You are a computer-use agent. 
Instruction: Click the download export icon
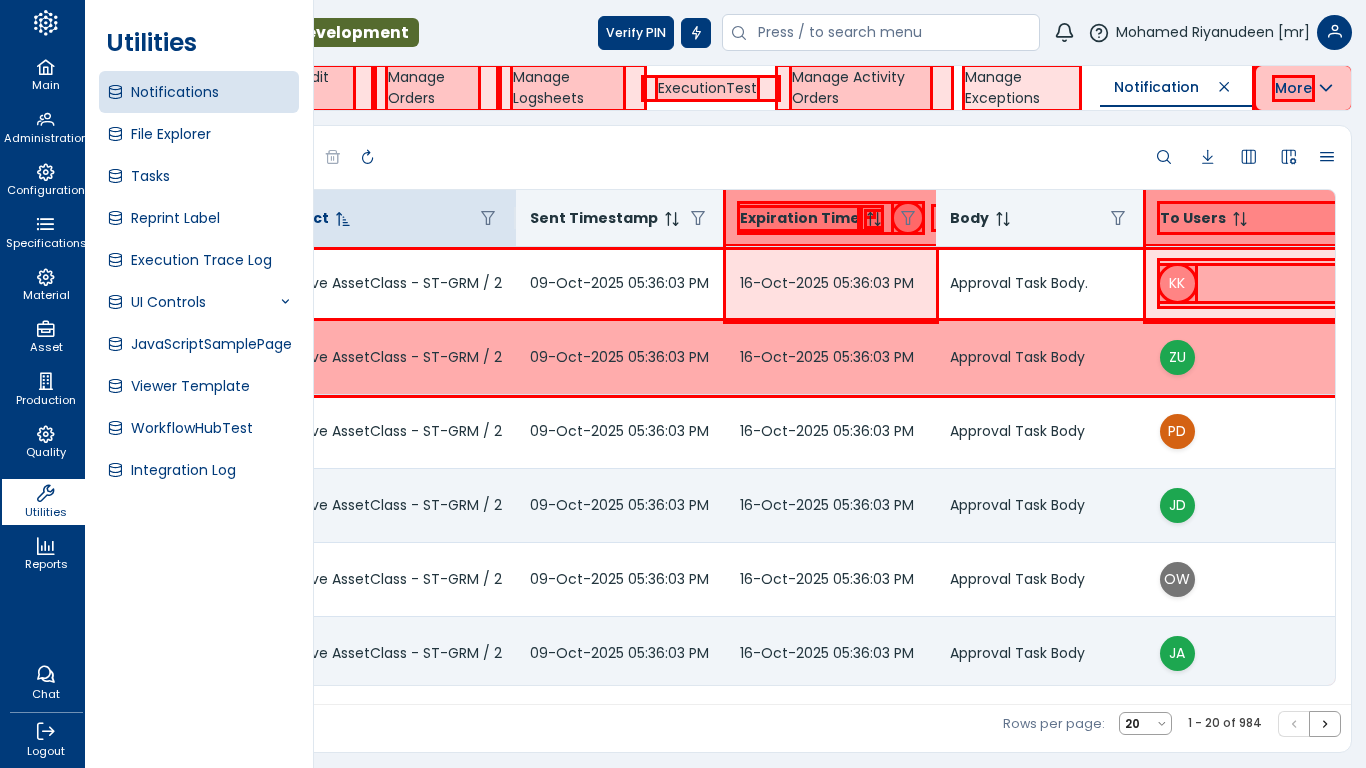1207,157
